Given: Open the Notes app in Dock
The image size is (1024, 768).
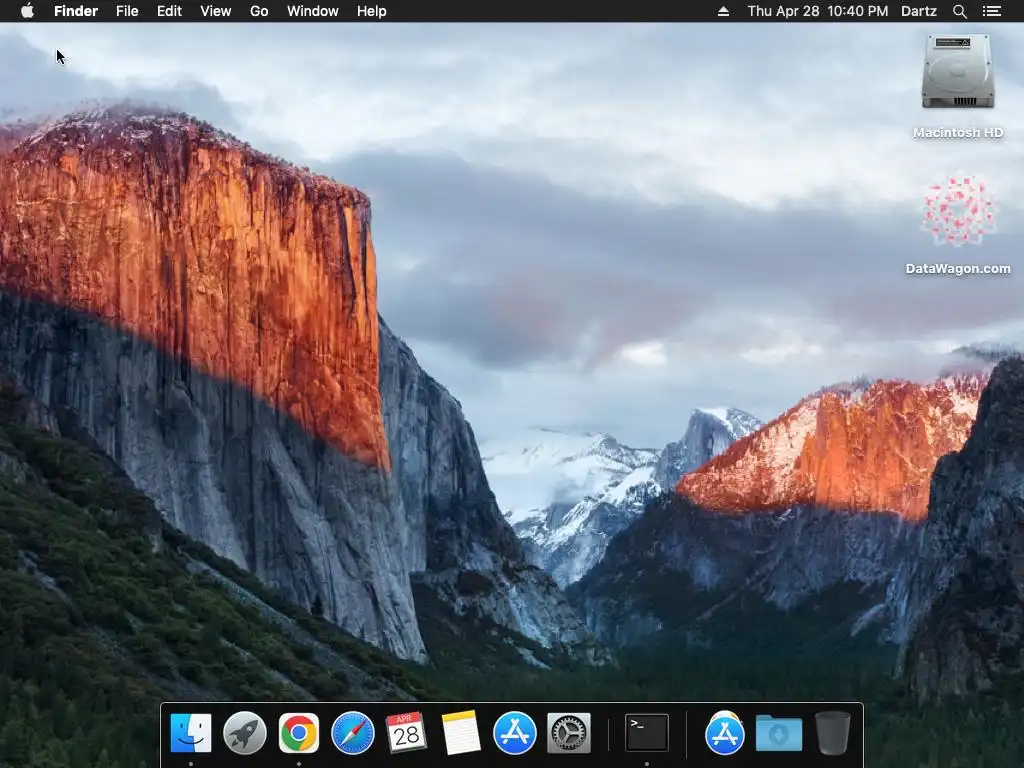Looking at the screenshot, I should click(x=460, y=733).
